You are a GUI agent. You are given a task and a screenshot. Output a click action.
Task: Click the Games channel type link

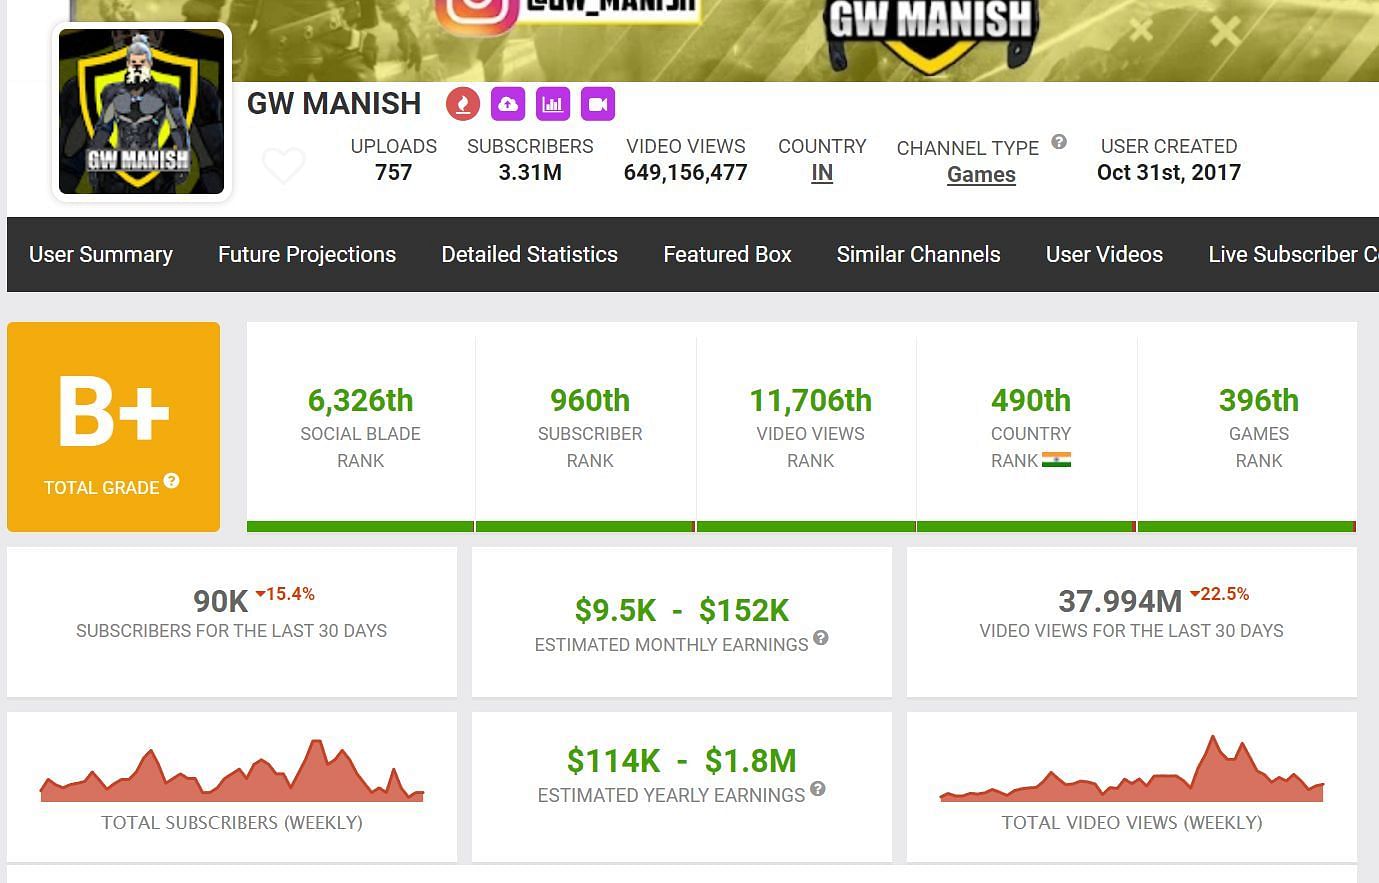pyautogui.click(x=981, y=175)
